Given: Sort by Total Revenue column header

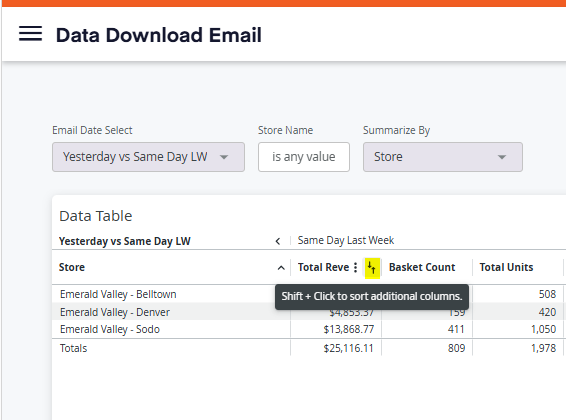Looking at the screenshot, I should 323,267.
